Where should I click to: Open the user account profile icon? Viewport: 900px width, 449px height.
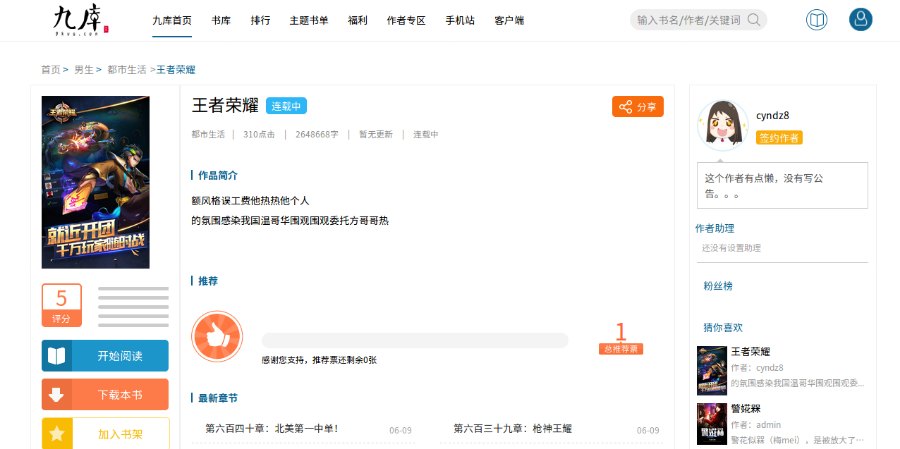(x=860, y=20)
